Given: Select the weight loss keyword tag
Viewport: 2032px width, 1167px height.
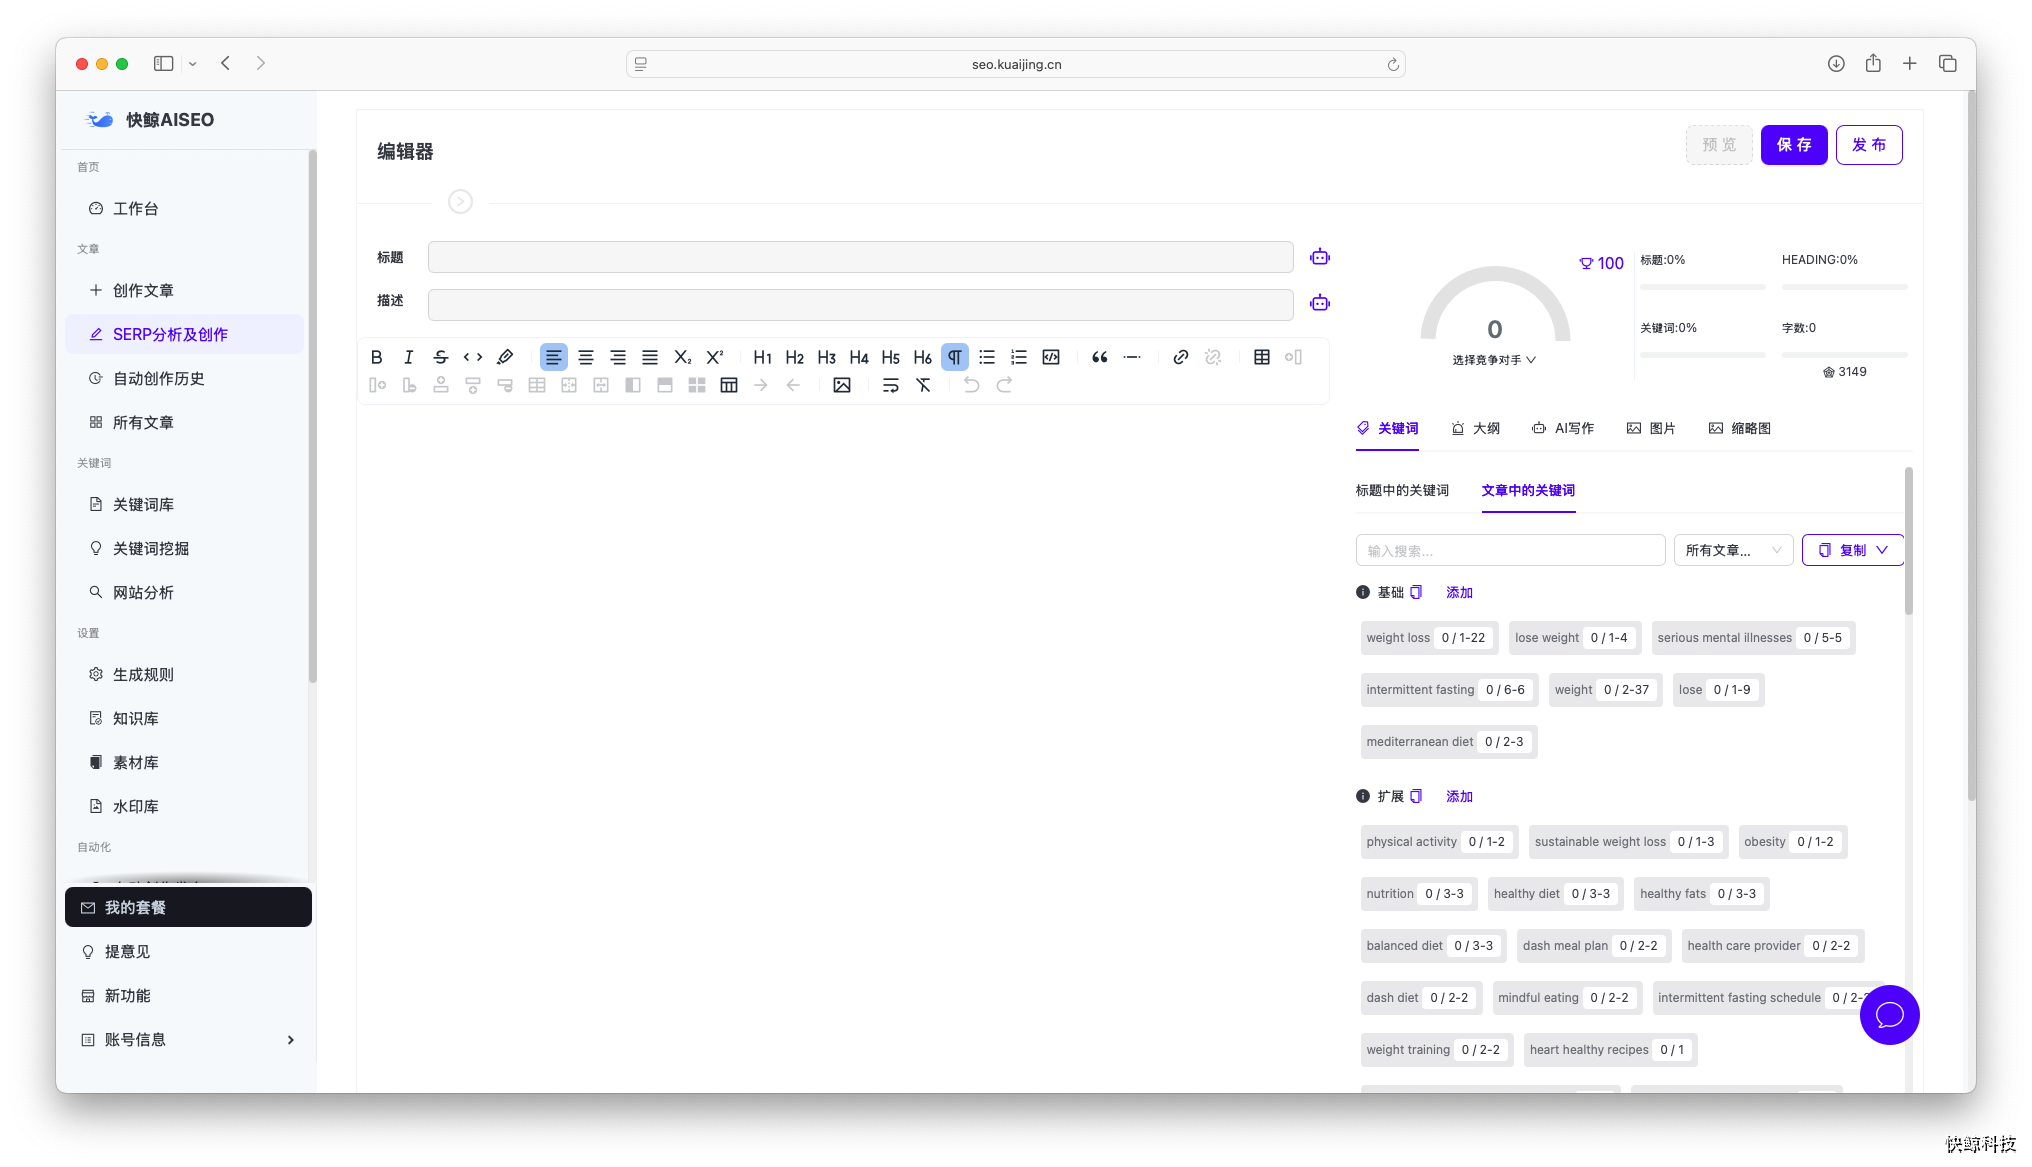Looking at the screenshot, I should tap(1428, 638).
